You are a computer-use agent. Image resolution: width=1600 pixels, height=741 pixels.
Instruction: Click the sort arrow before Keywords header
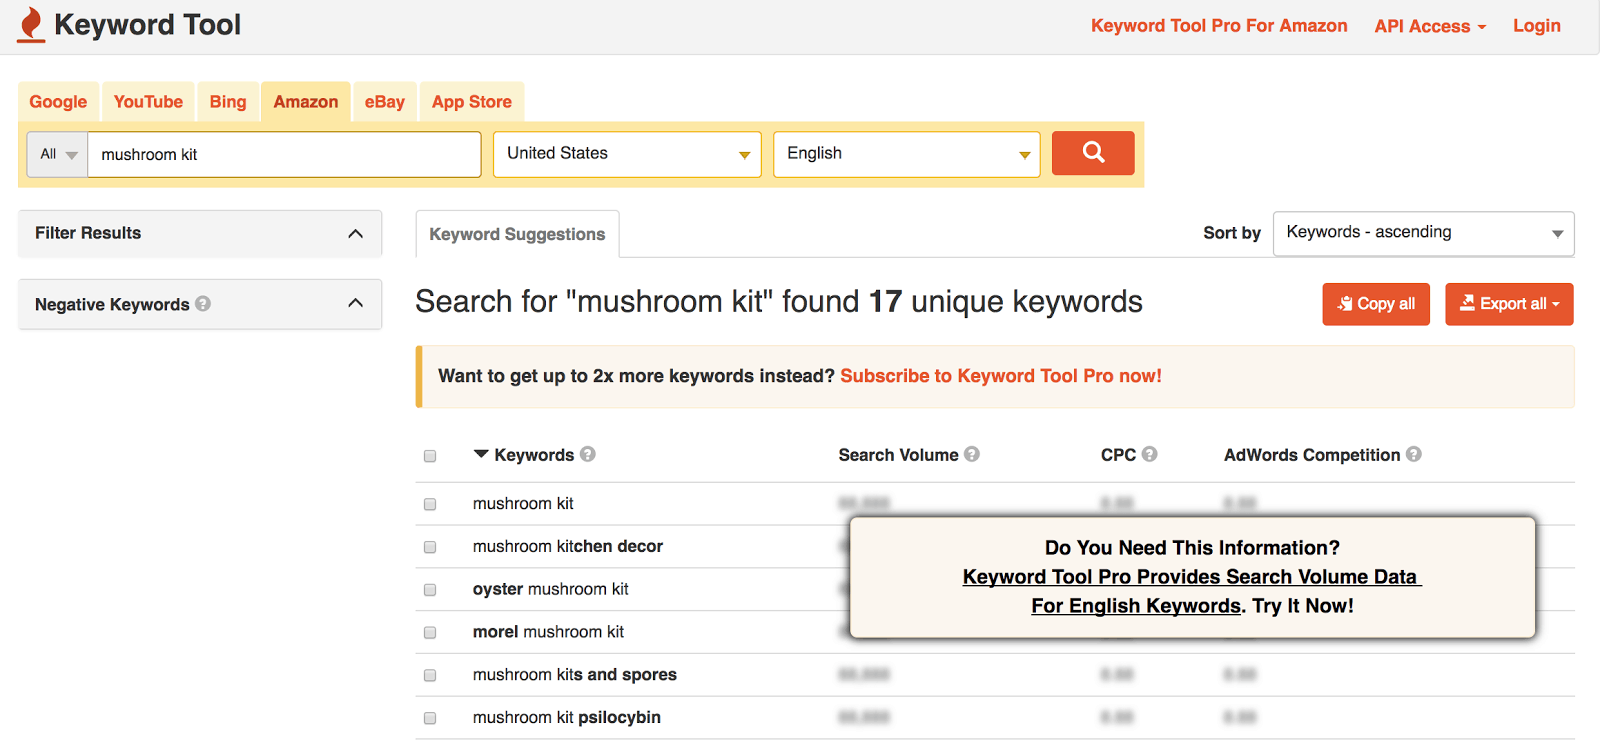pos(481,454)
